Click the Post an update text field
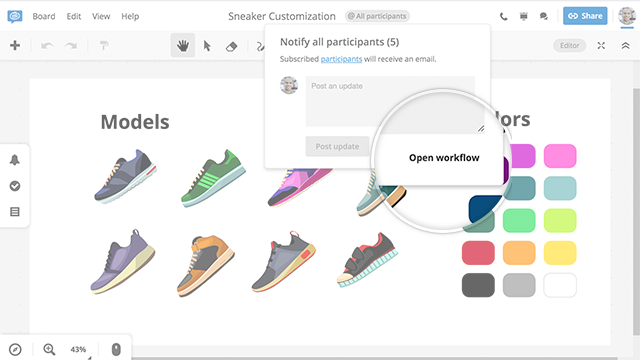This screenshot has height=360, width=640. (390, 101)
